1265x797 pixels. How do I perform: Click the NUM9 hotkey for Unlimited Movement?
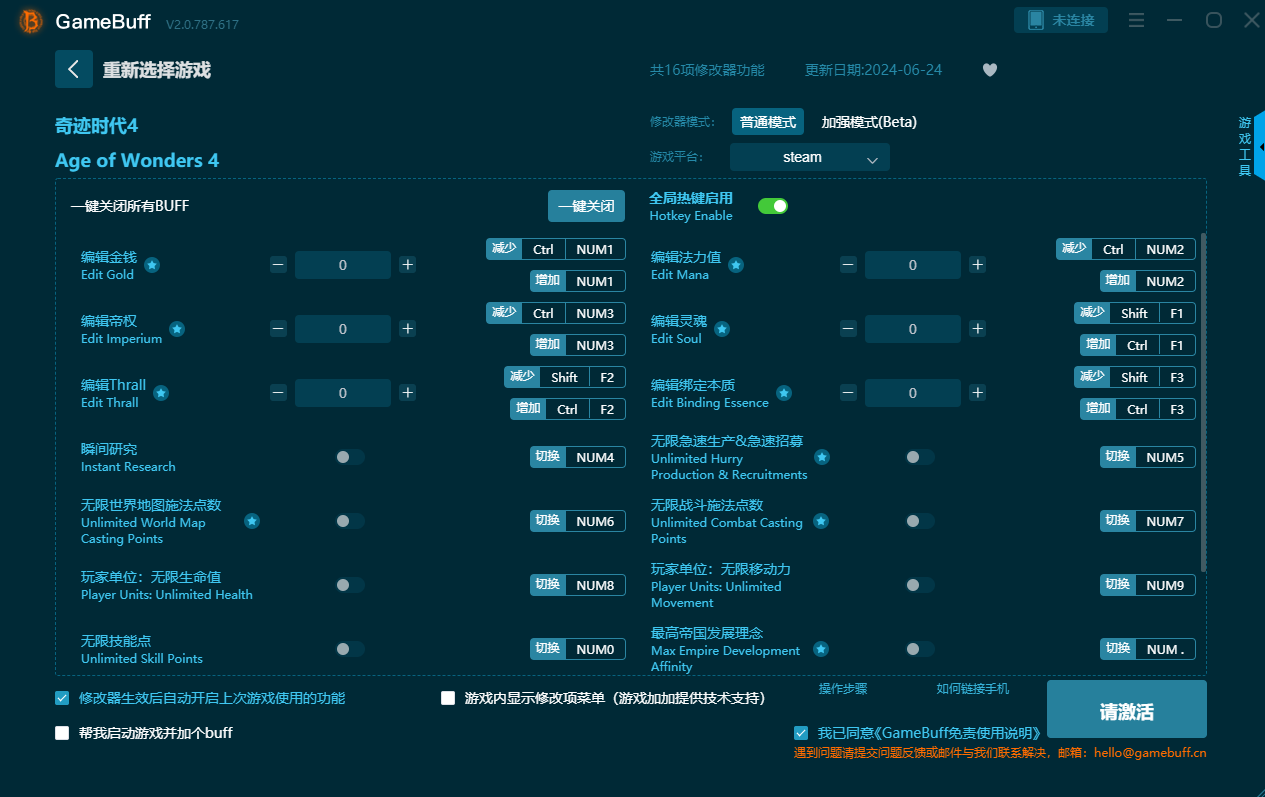[x=1148, y=585]
